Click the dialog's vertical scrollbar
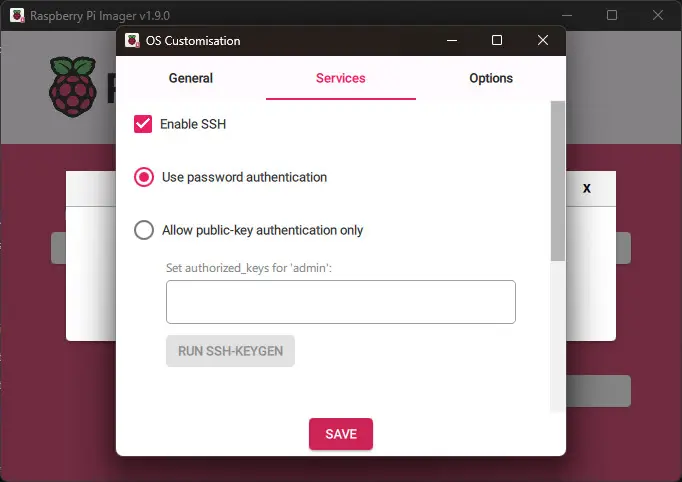 coord(557,180)
